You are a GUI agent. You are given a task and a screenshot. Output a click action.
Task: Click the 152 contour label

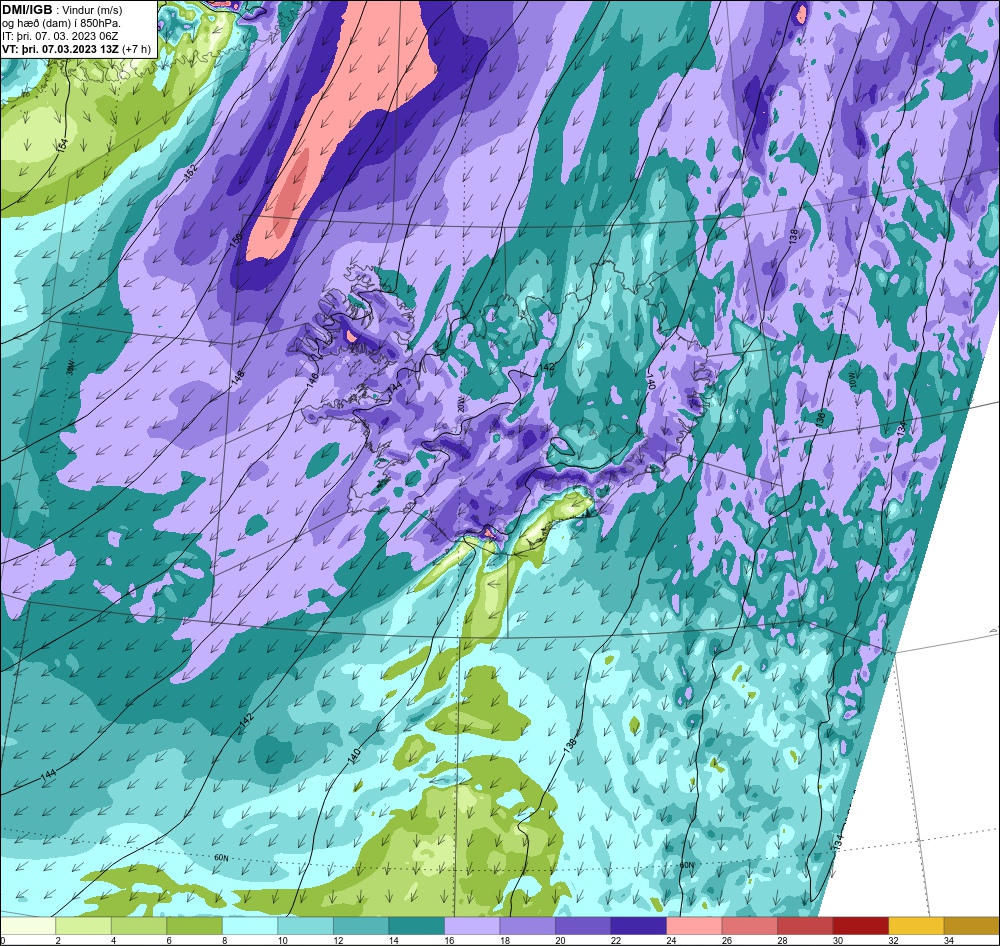coord(191,172)
